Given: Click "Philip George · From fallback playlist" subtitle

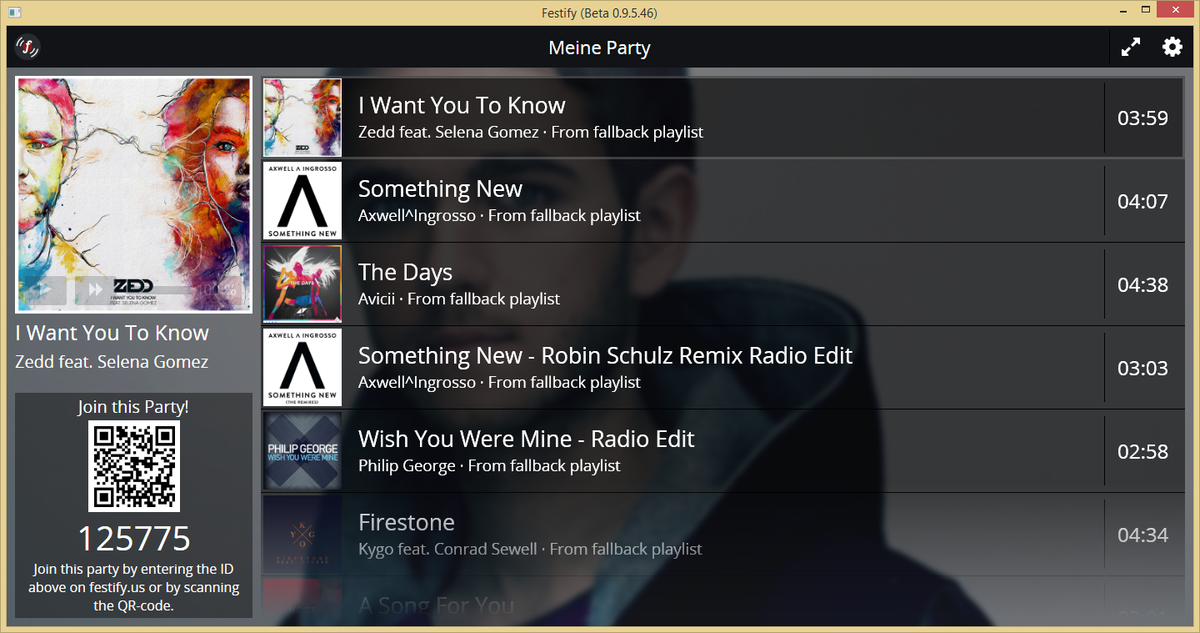Looking at the screenshot, I should (x=489, y=465).
